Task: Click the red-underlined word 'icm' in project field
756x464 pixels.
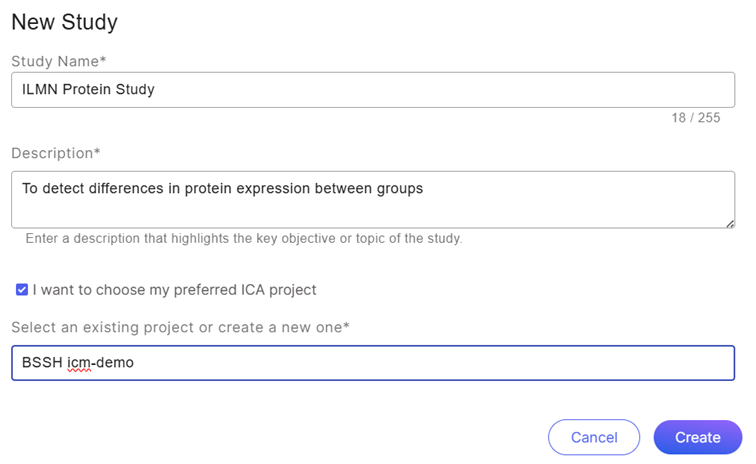Action: (79, 363)
